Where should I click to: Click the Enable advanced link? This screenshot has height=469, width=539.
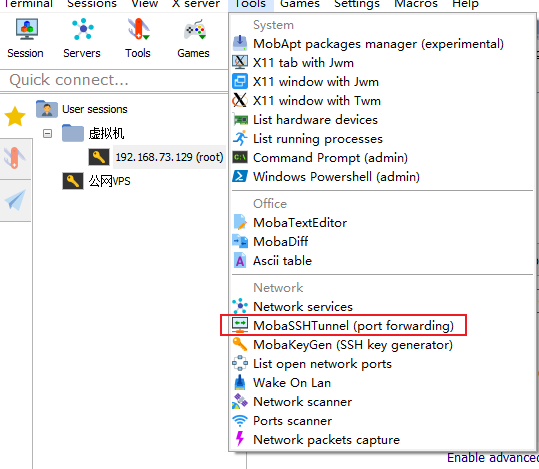tap(493, 458)
